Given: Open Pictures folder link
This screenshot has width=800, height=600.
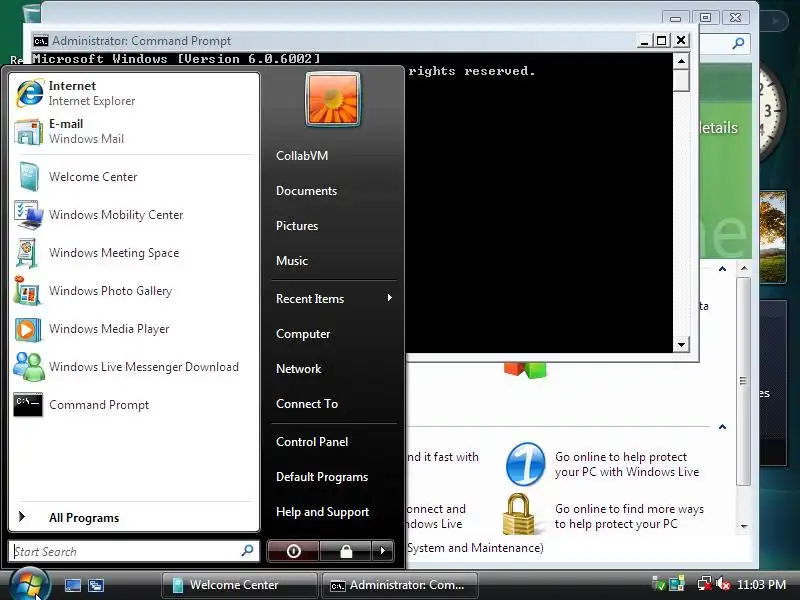Looking at the screenshot, I should pyautogui.click(x=297, y=226).
